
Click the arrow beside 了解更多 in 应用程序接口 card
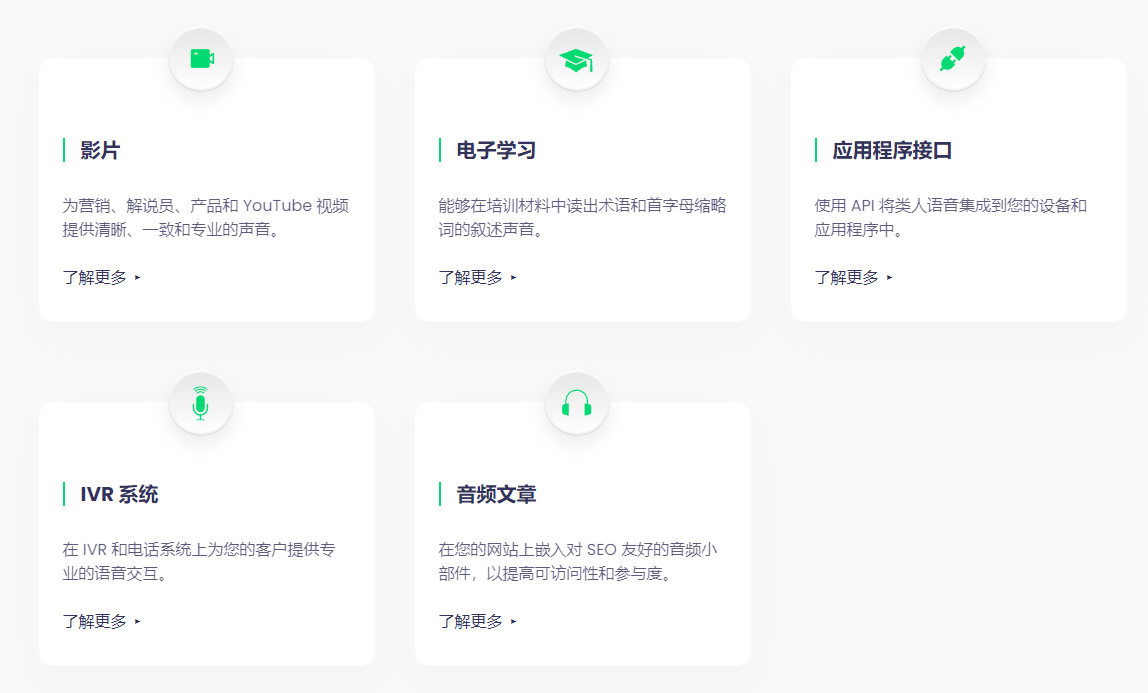(x=890, y=278)
